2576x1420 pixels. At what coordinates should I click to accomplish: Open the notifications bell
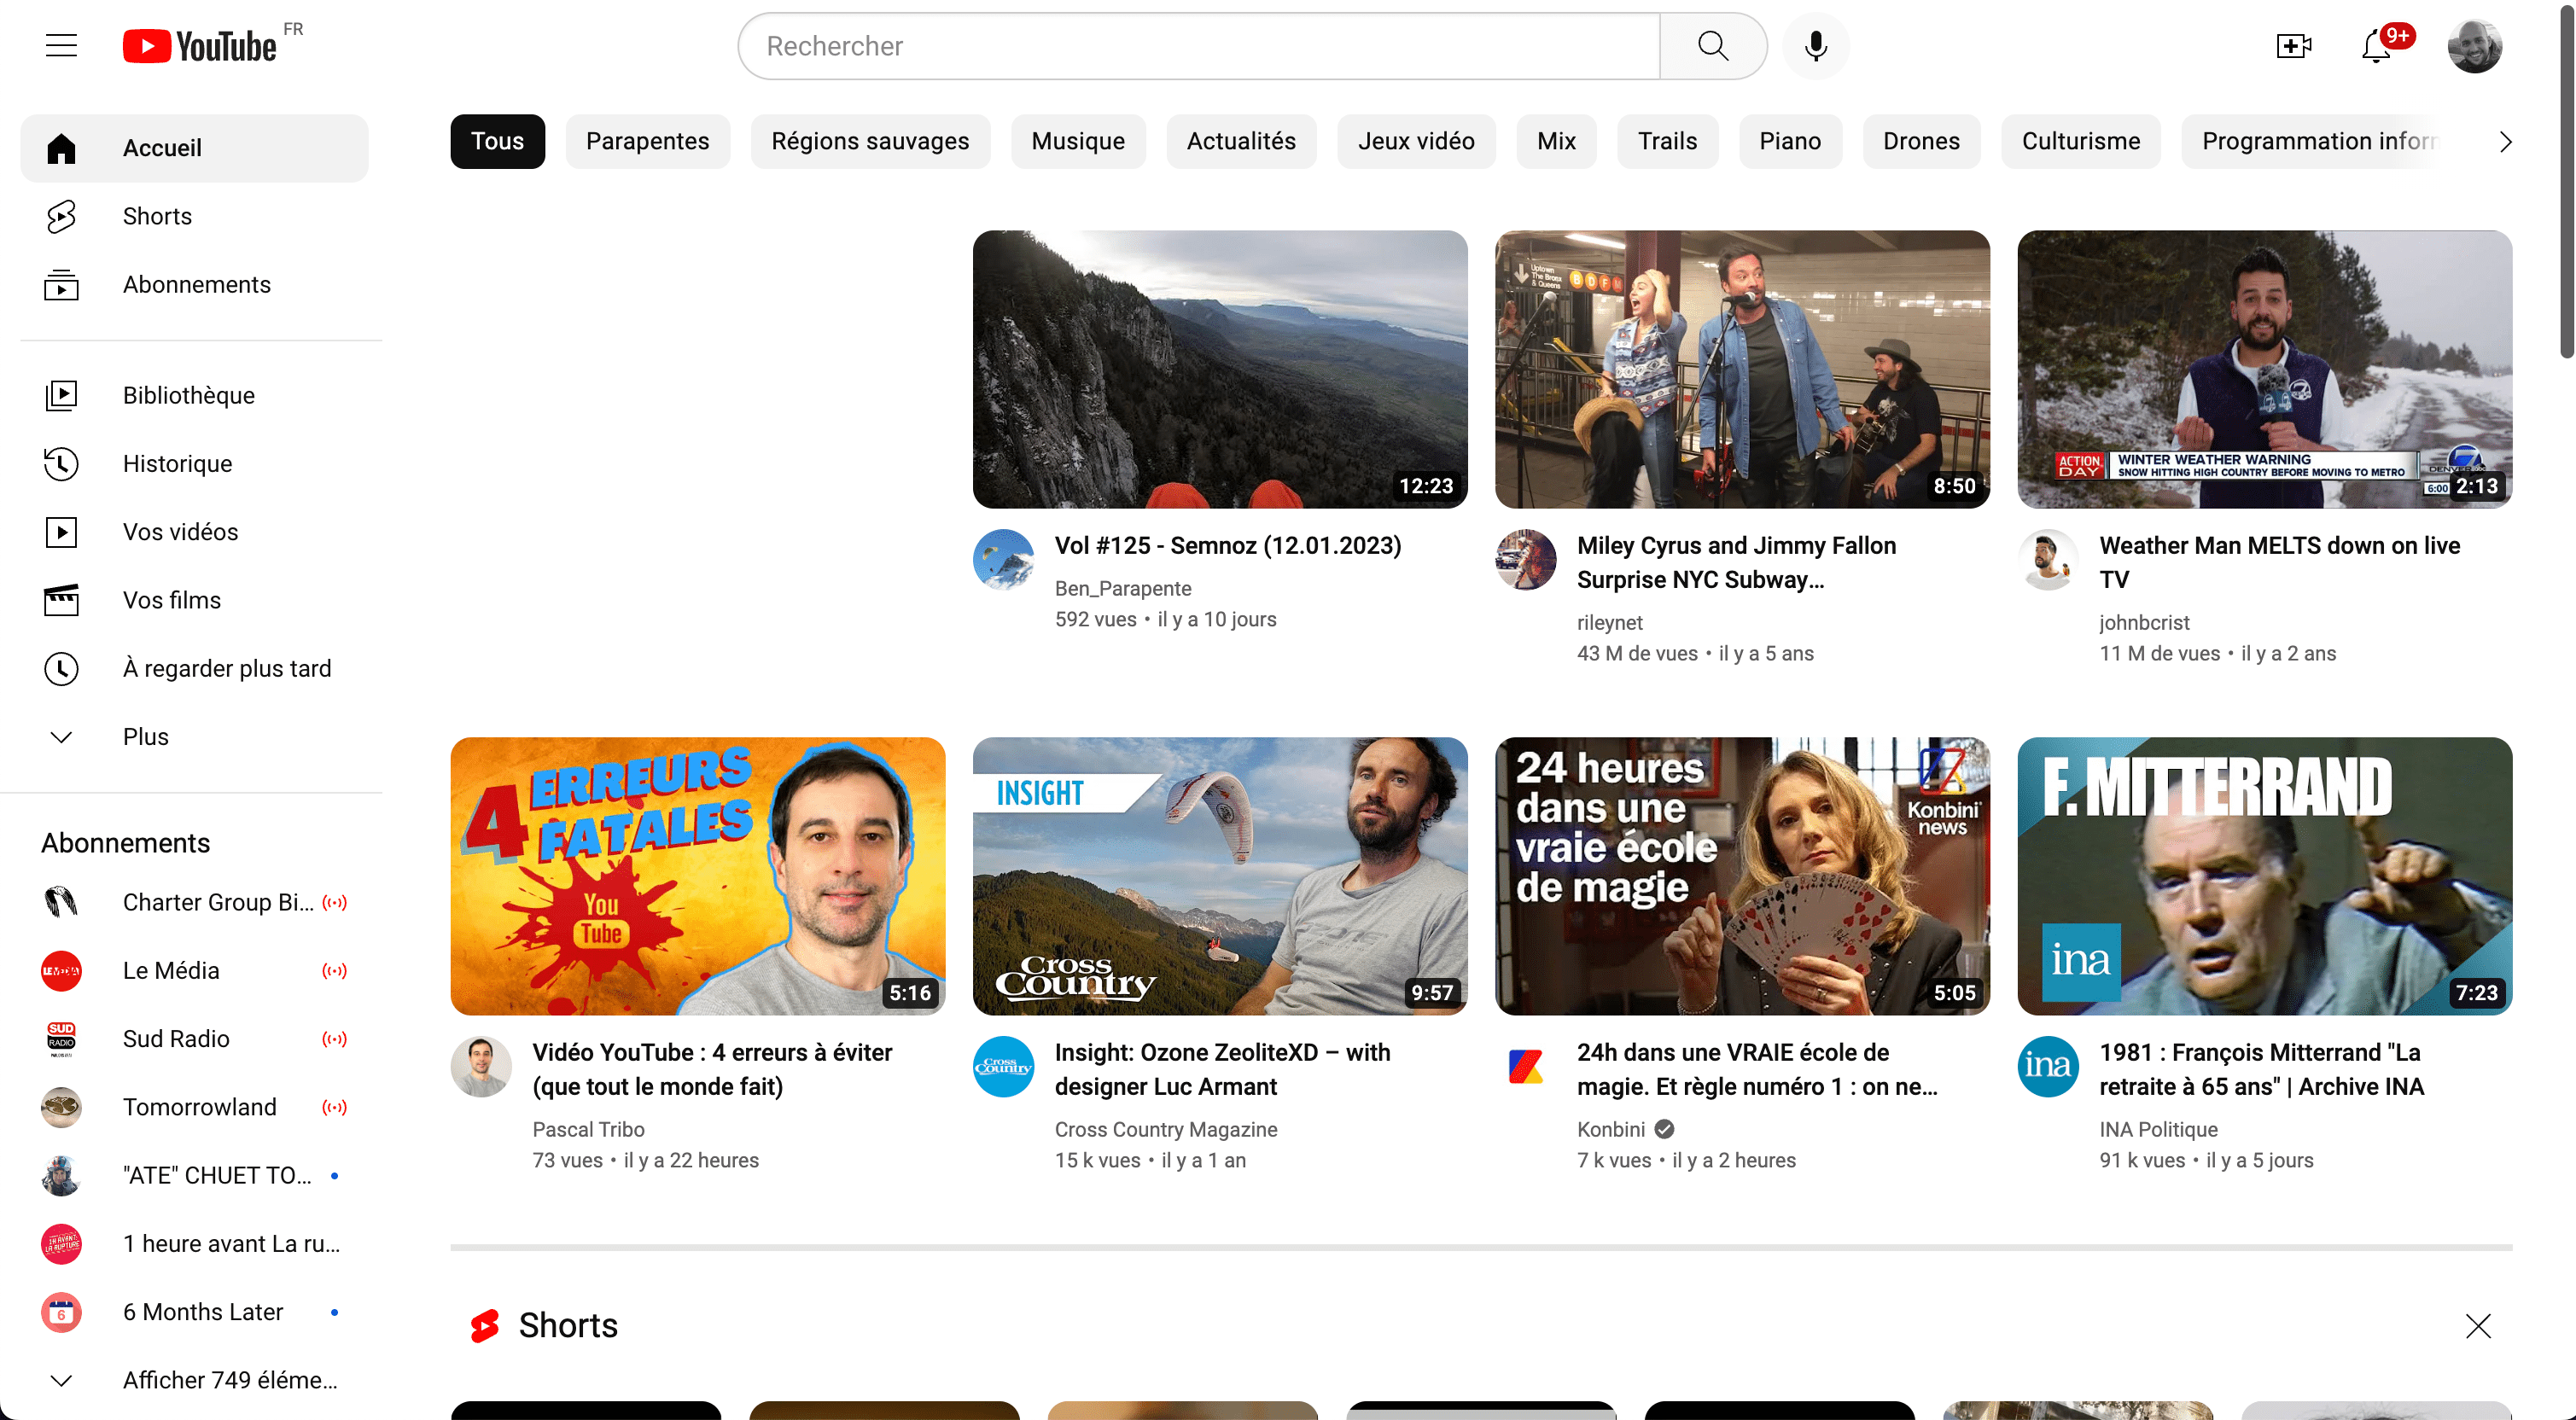[2376, 46]
